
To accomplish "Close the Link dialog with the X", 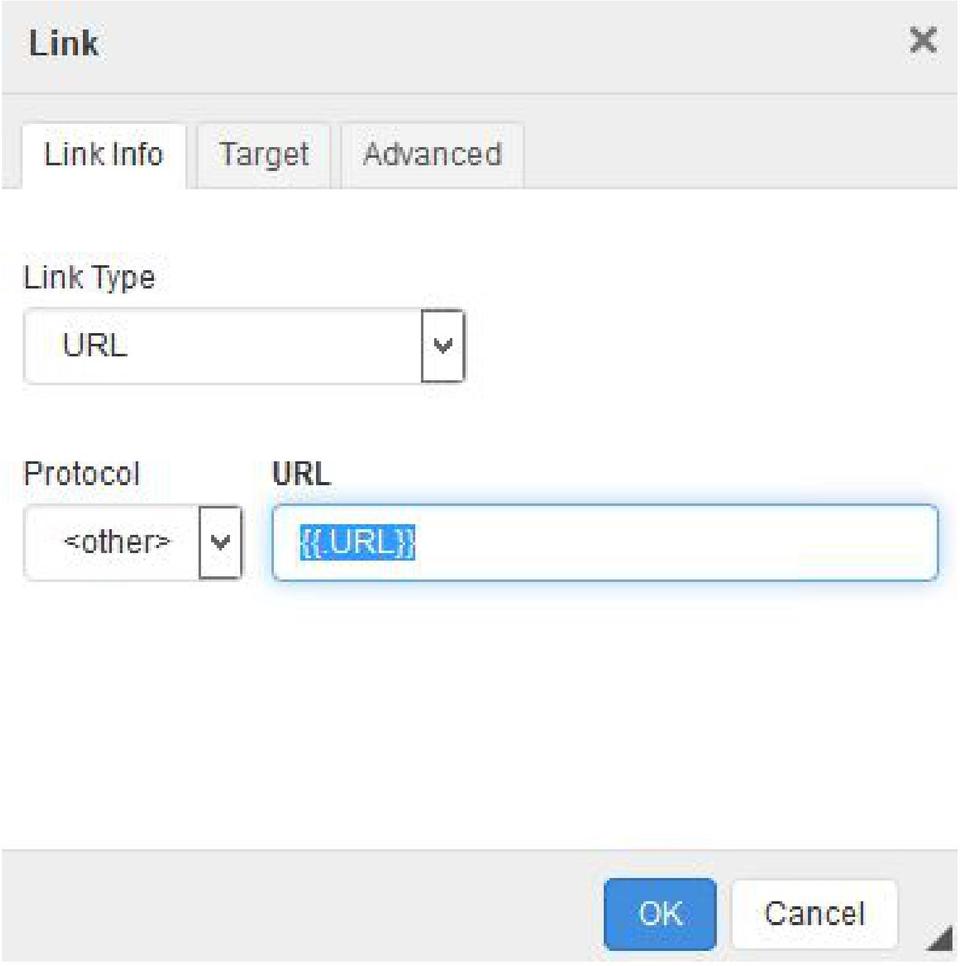I will coord(922,41).
